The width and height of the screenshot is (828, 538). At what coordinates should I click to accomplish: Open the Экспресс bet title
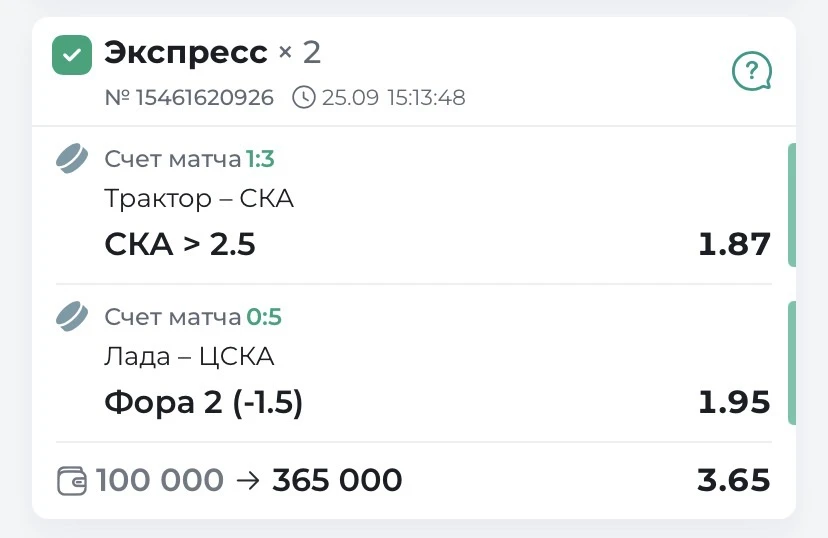(x=186, y=53)
